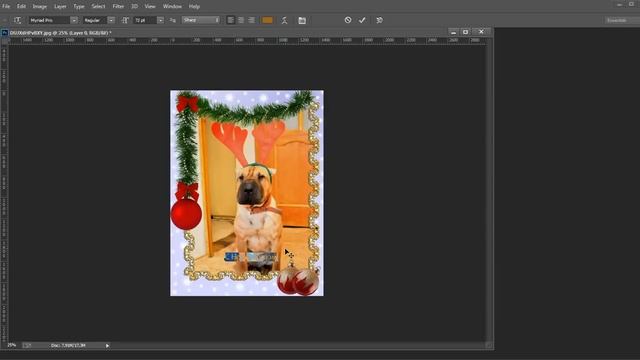The width and height of the screenshot is (640, 360).
Task: Commit current text edits with checkmark
Action: pos(362,20)
